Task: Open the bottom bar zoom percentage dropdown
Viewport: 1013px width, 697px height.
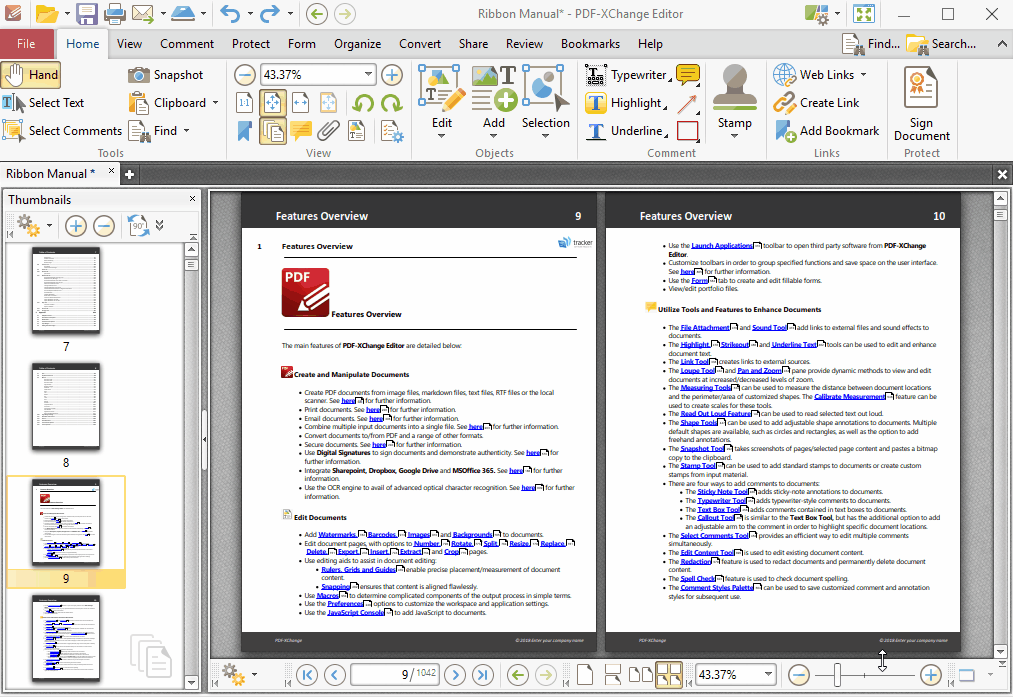Action: coord(768,674)
